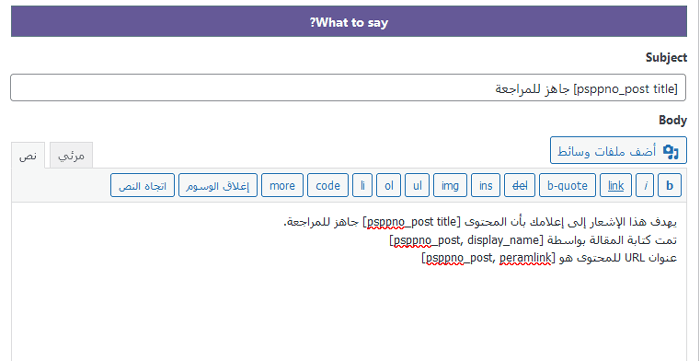Click the 'Subject' label
The image size is (700, 361).
(666, 58)
